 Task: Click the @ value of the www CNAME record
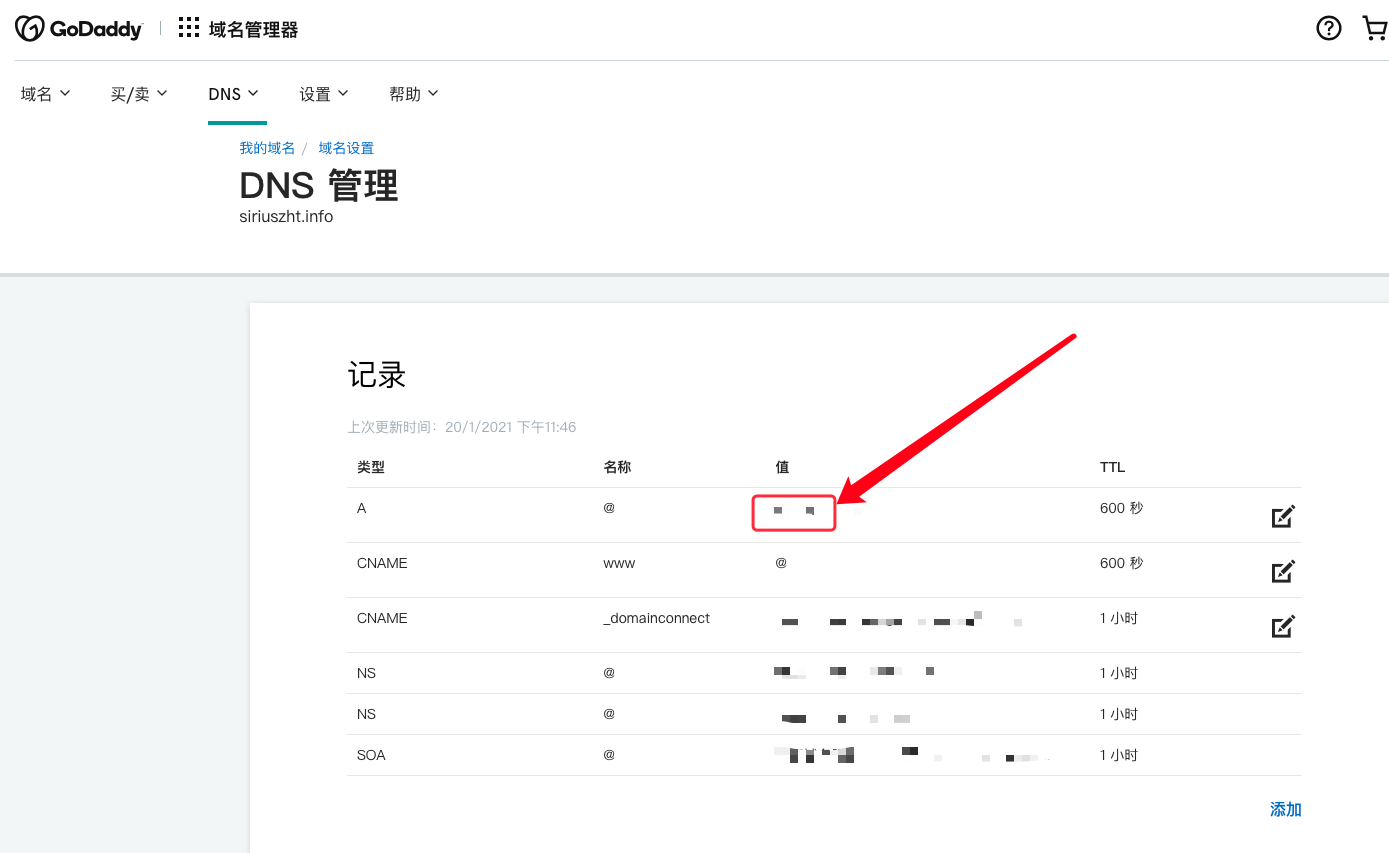click(x=781, y=563)
